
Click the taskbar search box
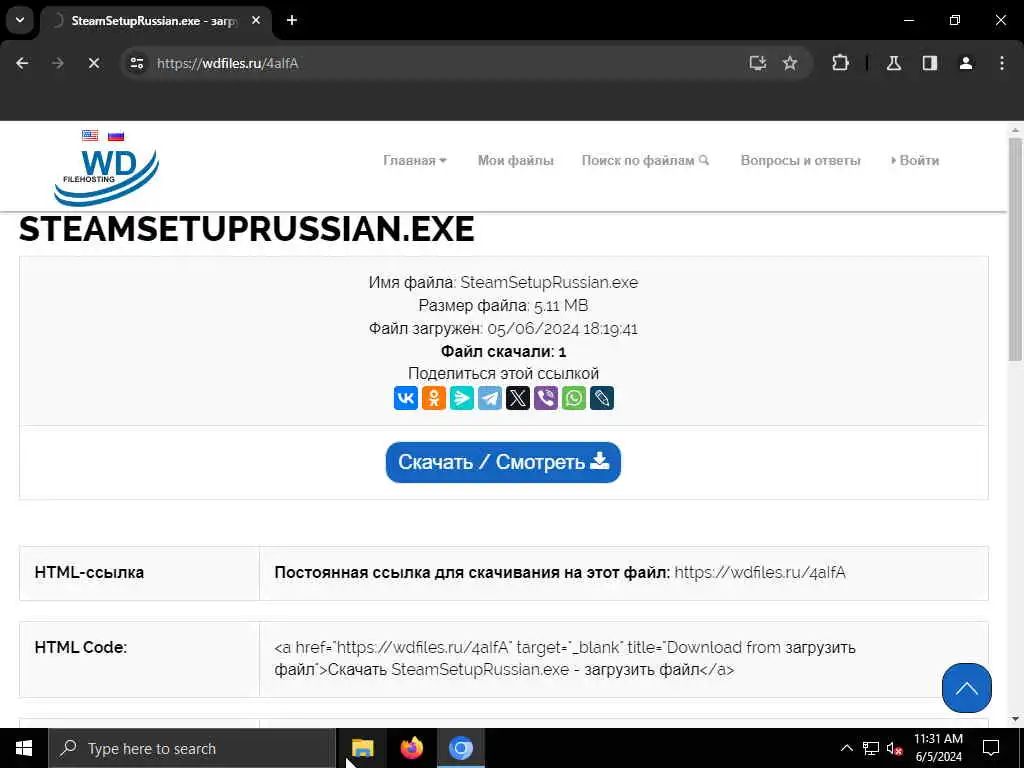pyautogui.click(x=192, y=748)
